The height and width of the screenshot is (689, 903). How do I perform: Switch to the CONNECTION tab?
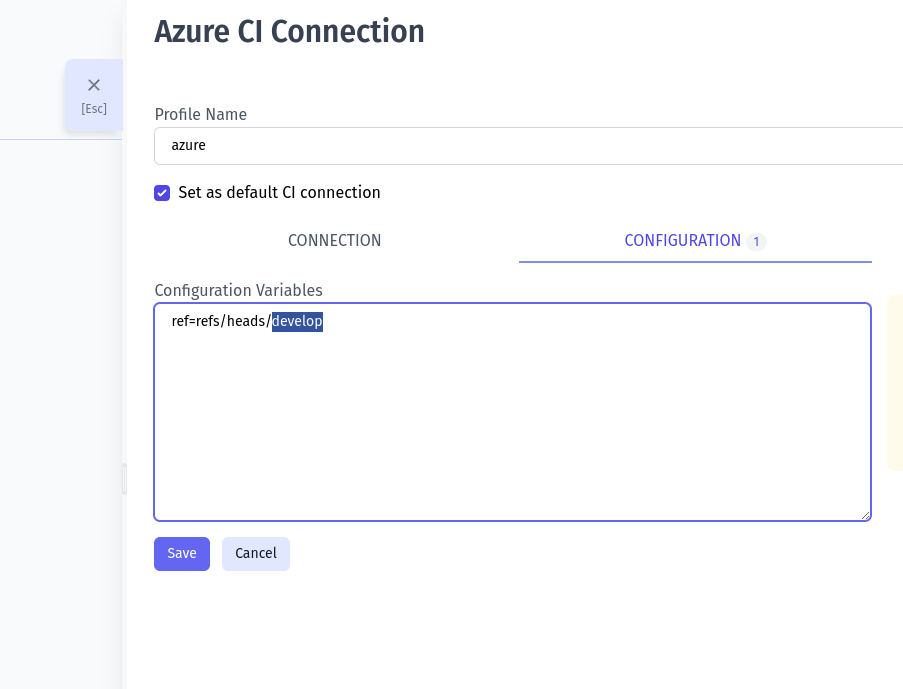pos(334,241)
